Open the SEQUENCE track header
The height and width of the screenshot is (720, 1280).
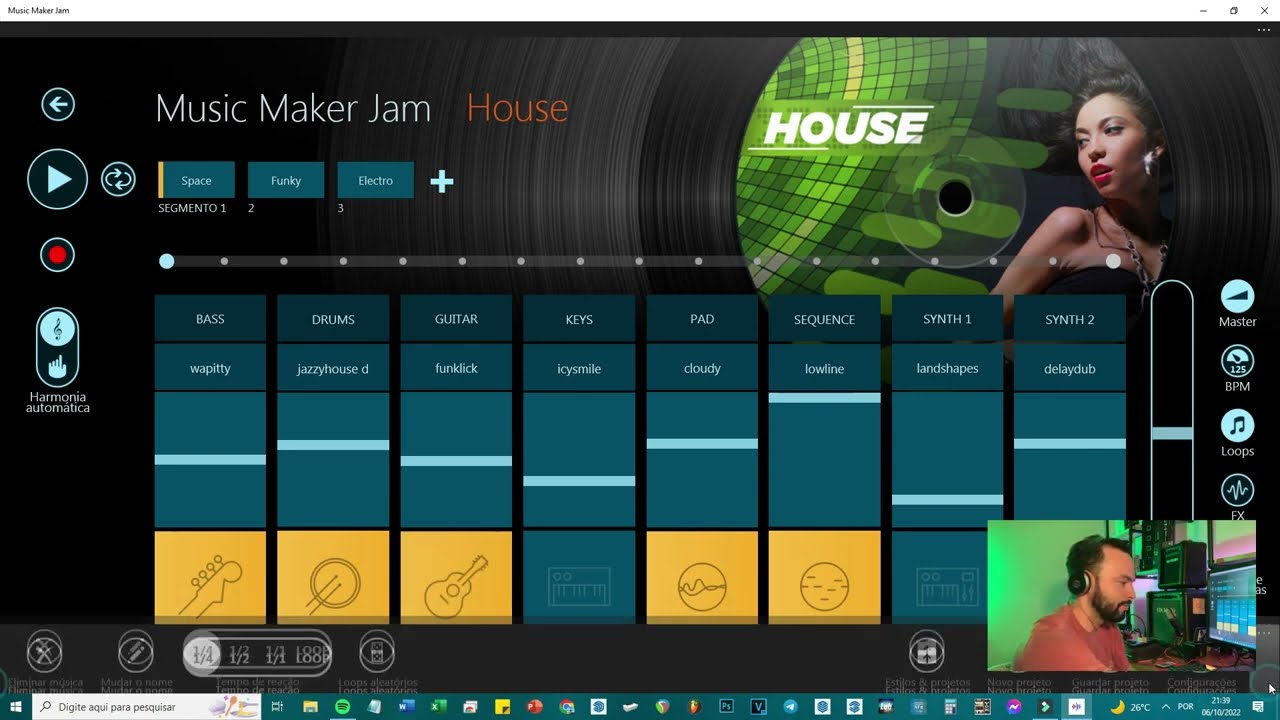click(824, 319)
